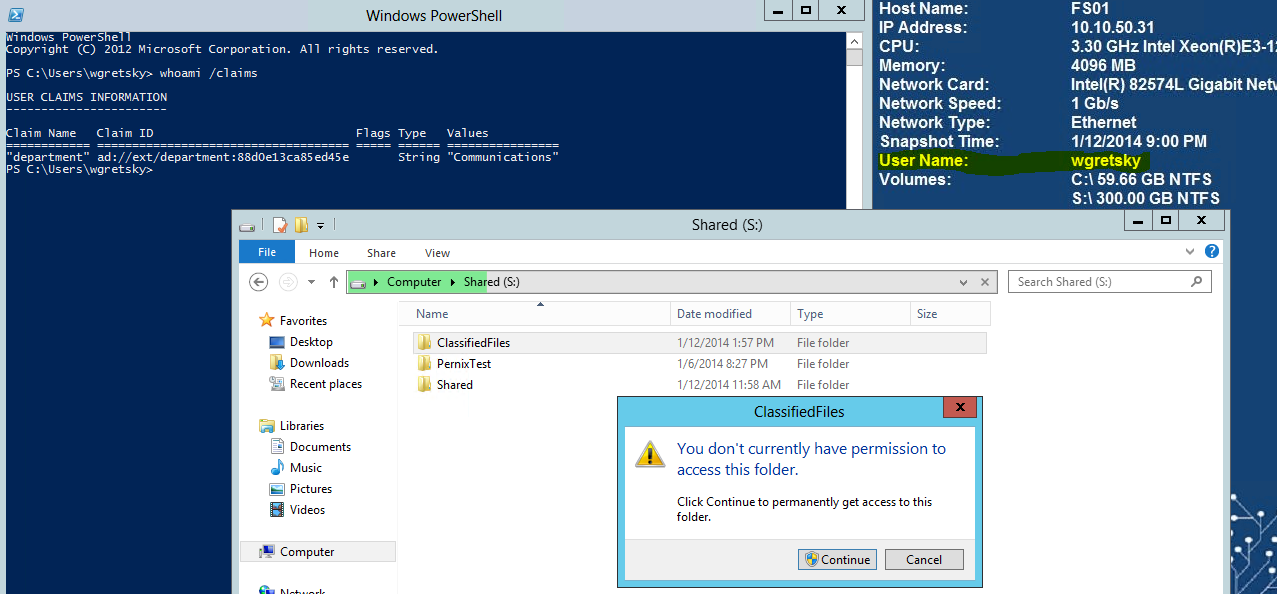Click the New Folder icon in quick access toolbar

pyautogui.click(x=300, y=225)
